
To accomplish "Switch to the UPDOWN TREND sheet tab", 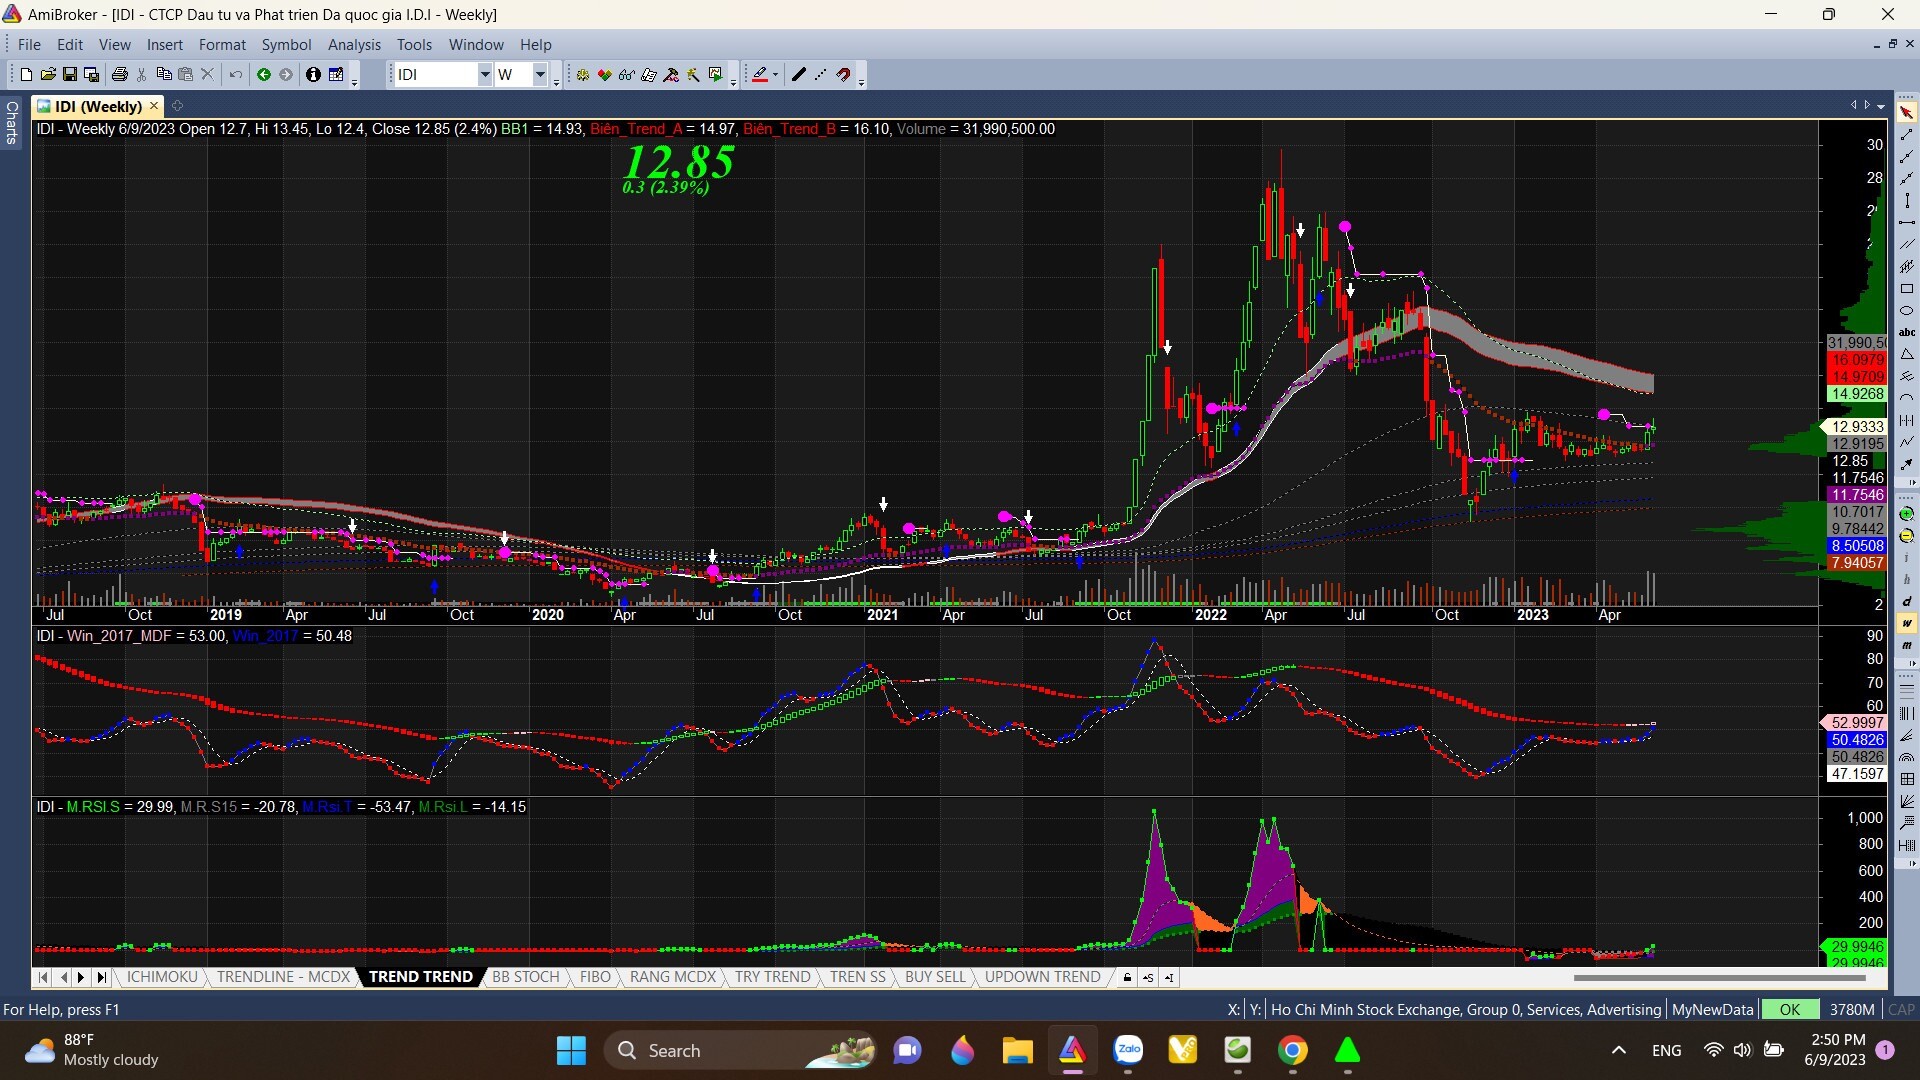I will (x=1042, y=977).
